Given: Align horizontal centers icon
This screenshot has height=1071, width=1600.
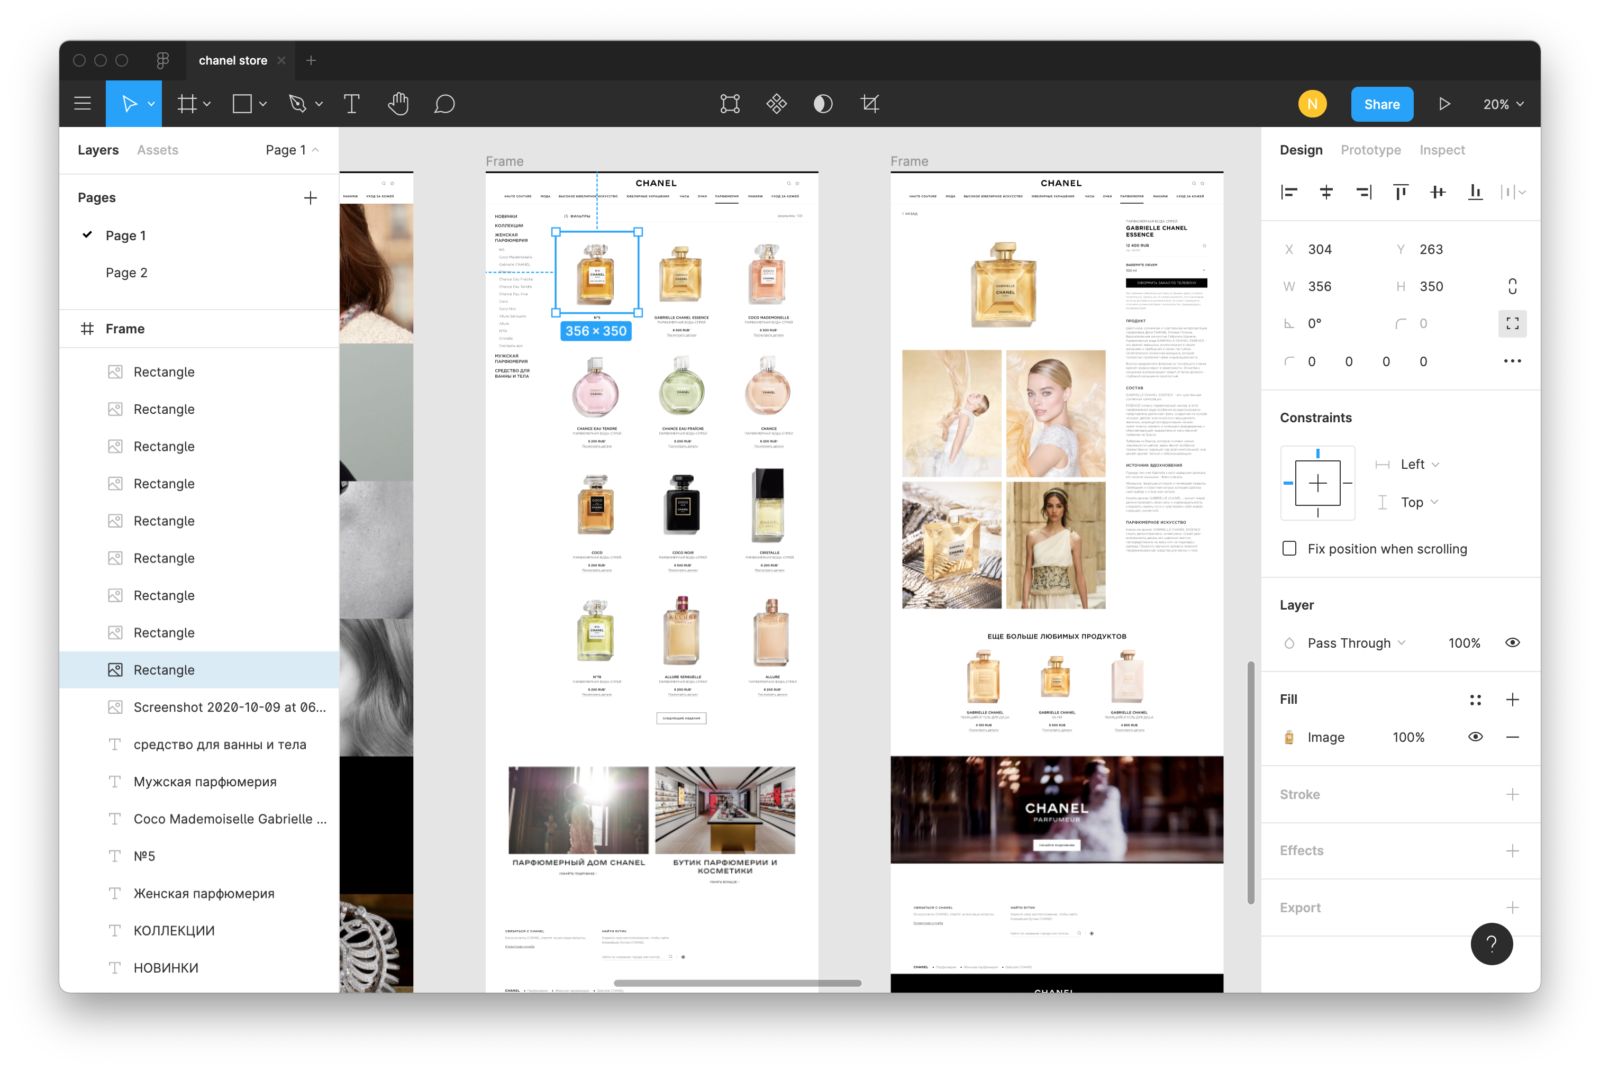Looking at the screenshot, I should tap(1326, 192).
